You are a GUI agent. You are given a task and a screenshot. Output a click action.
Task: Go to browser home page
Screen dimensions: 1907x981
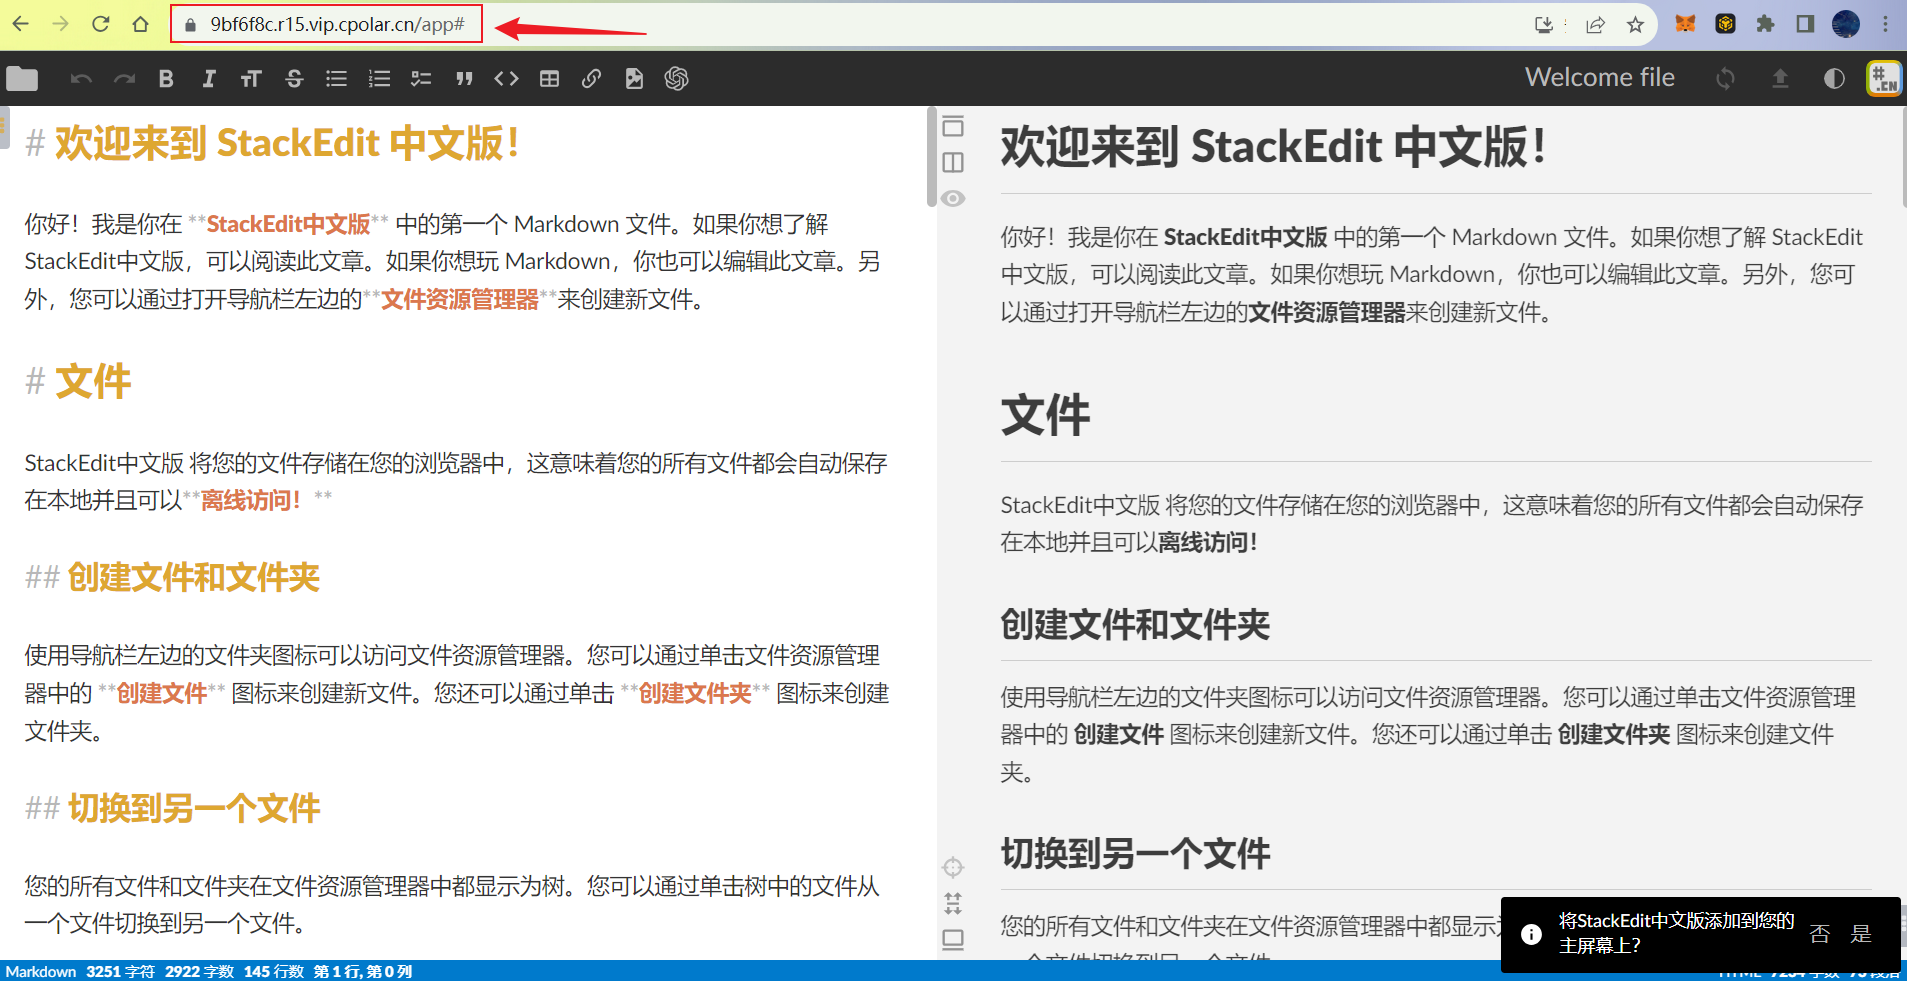point(140,24)
